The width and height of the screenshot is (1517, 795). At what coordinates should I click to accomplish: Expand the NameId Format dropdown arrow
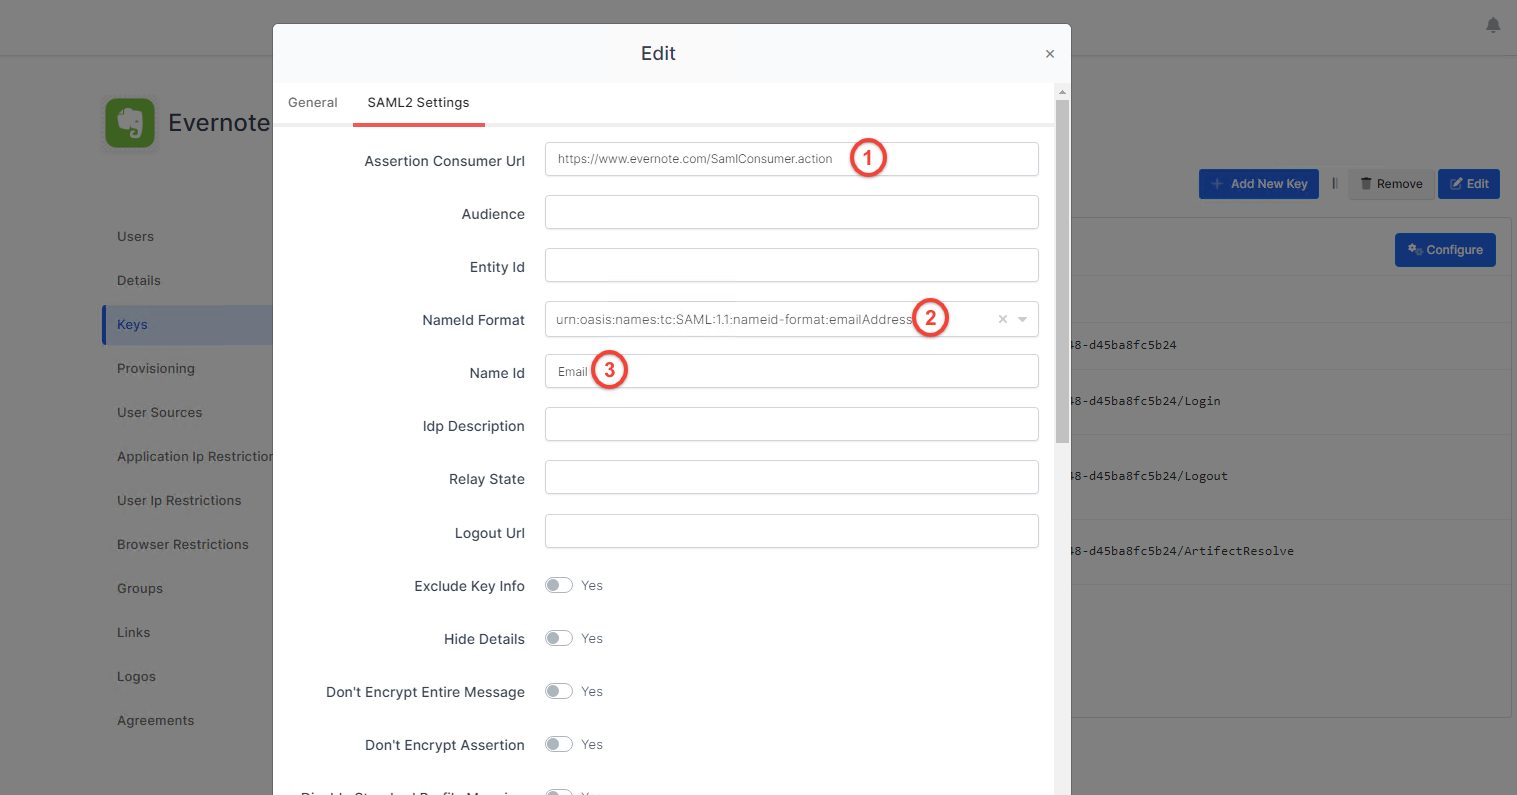coord(1022,320)
